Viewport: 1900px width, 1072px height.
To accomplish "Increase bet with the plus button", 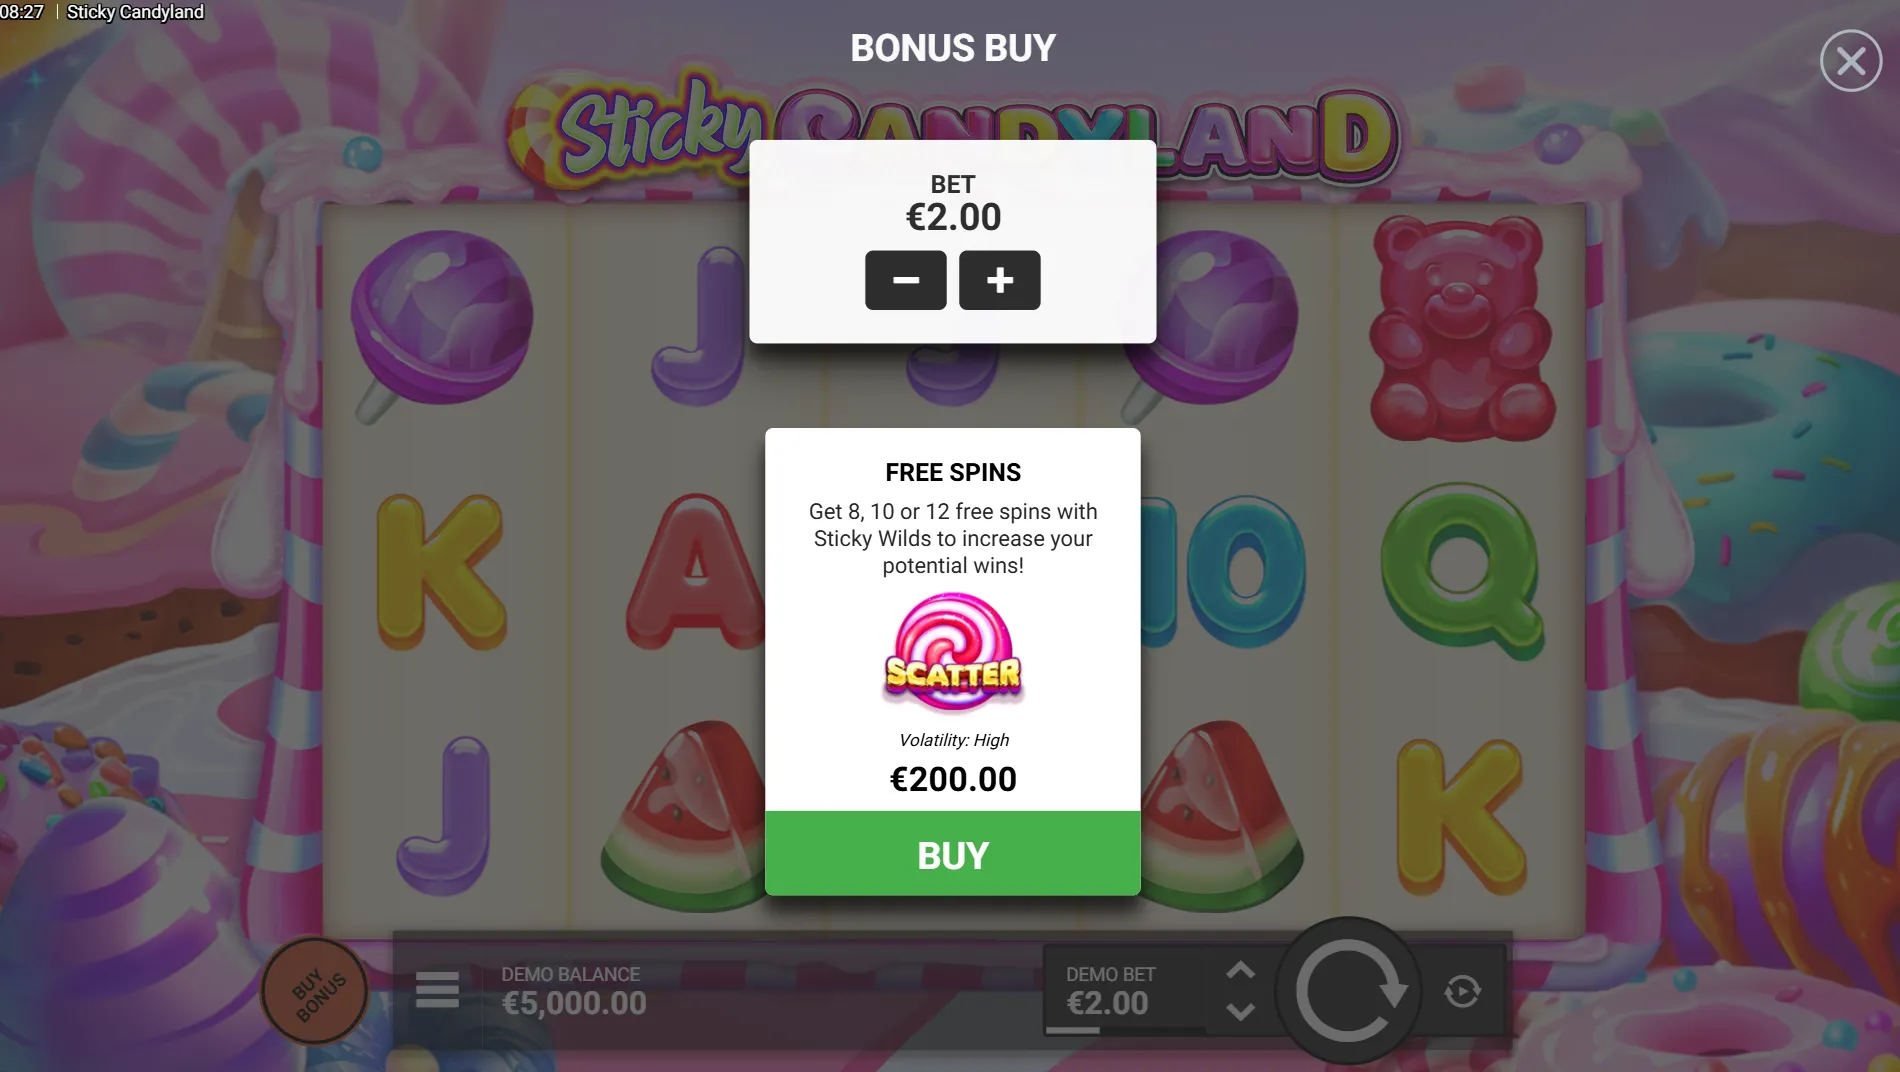I will coord(999,280).
